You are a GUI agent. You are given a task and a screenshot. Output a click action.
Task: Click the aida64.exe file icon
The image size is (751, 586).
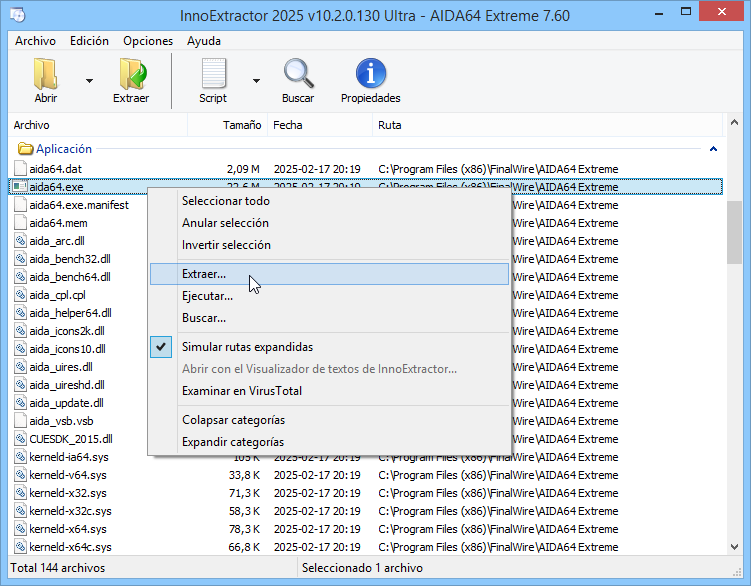(20, 186)
